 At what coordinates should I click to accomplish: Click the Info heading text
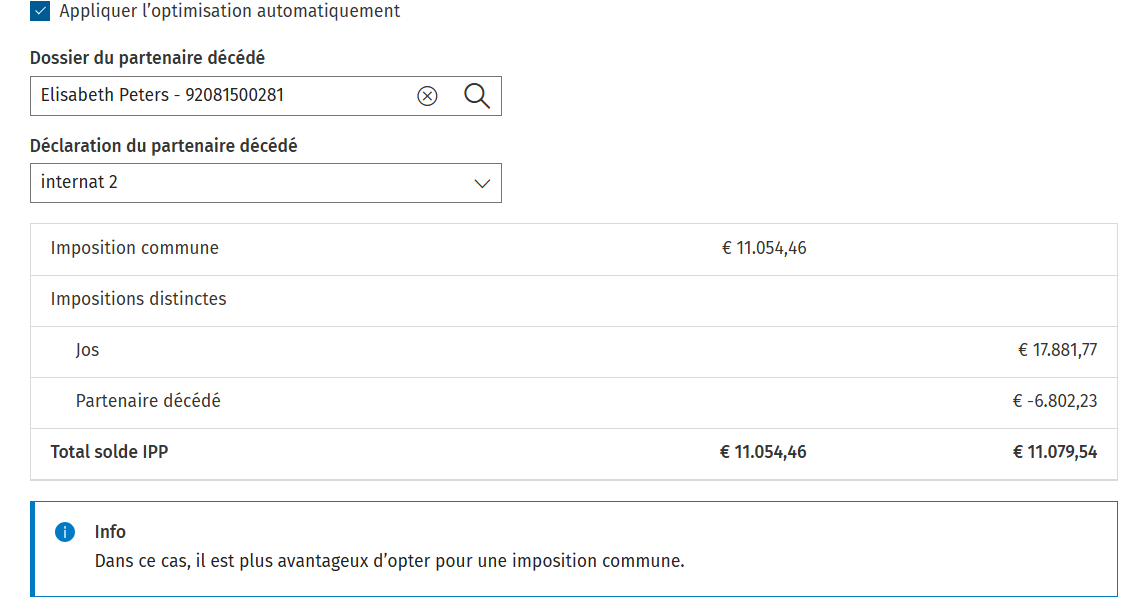click(110, 532)
